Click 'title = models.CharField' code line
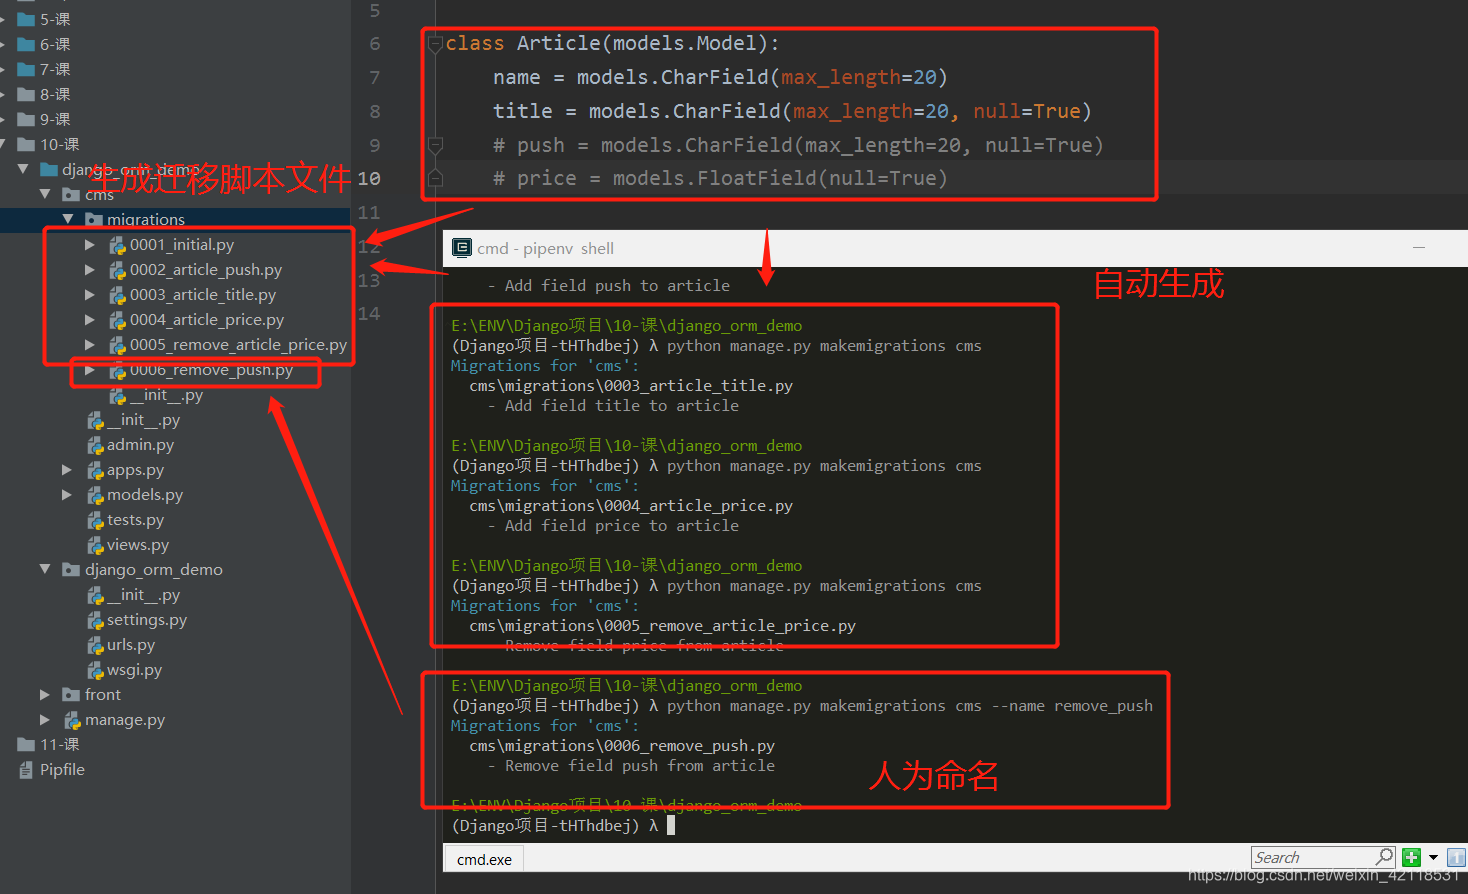This screenshot has height=894, width=1468. pos(792,111)
